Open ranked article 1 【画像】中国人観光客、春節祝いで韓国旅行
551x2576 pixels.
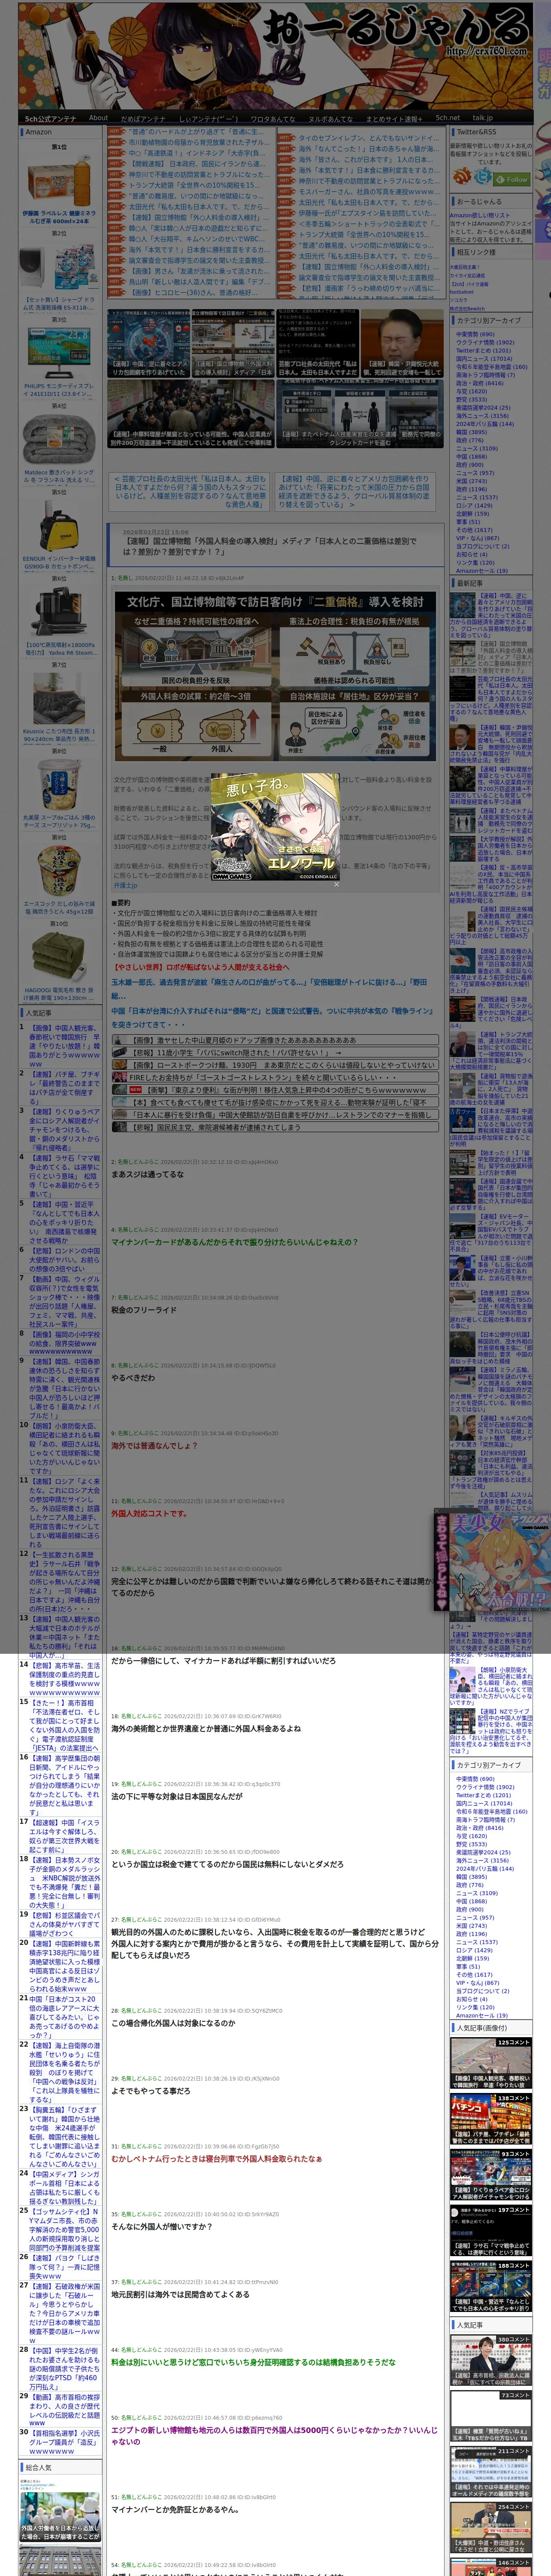coord(63,1046)
